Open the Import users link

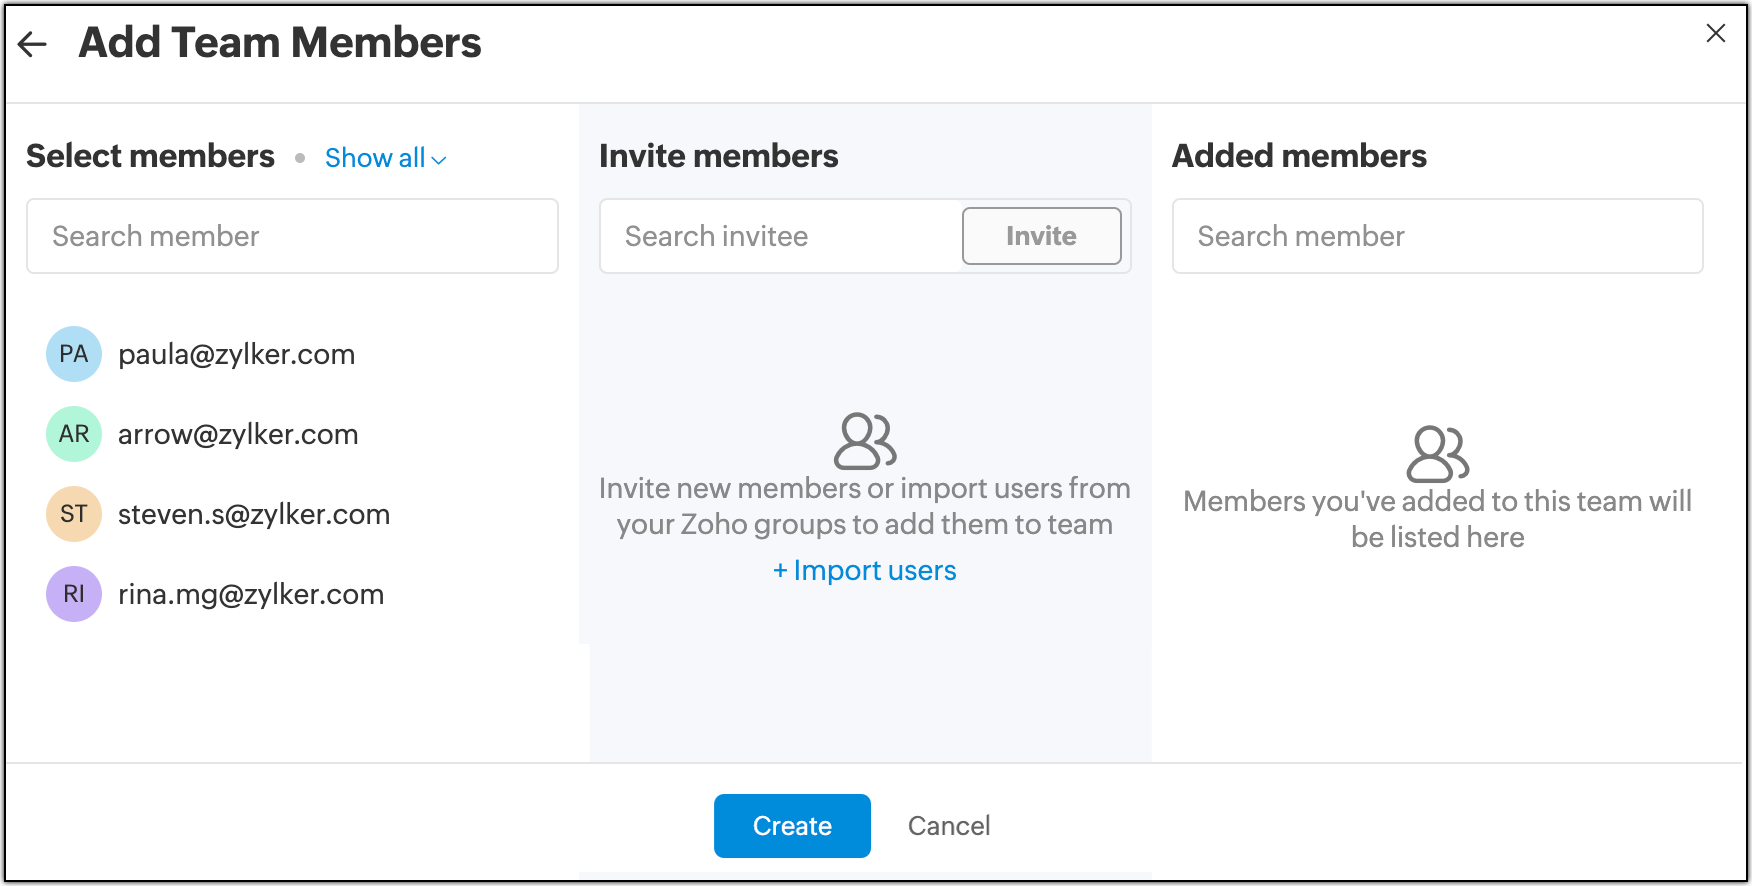[x=865, y=570]
